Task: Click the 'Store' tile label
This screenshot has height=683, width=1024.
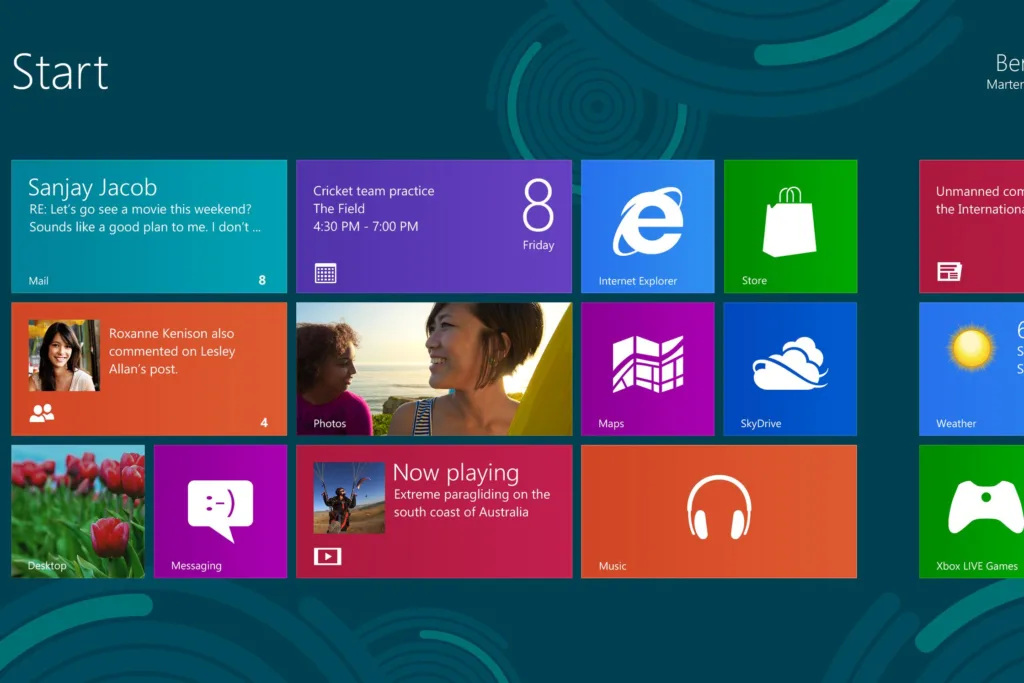Action: 754,281
